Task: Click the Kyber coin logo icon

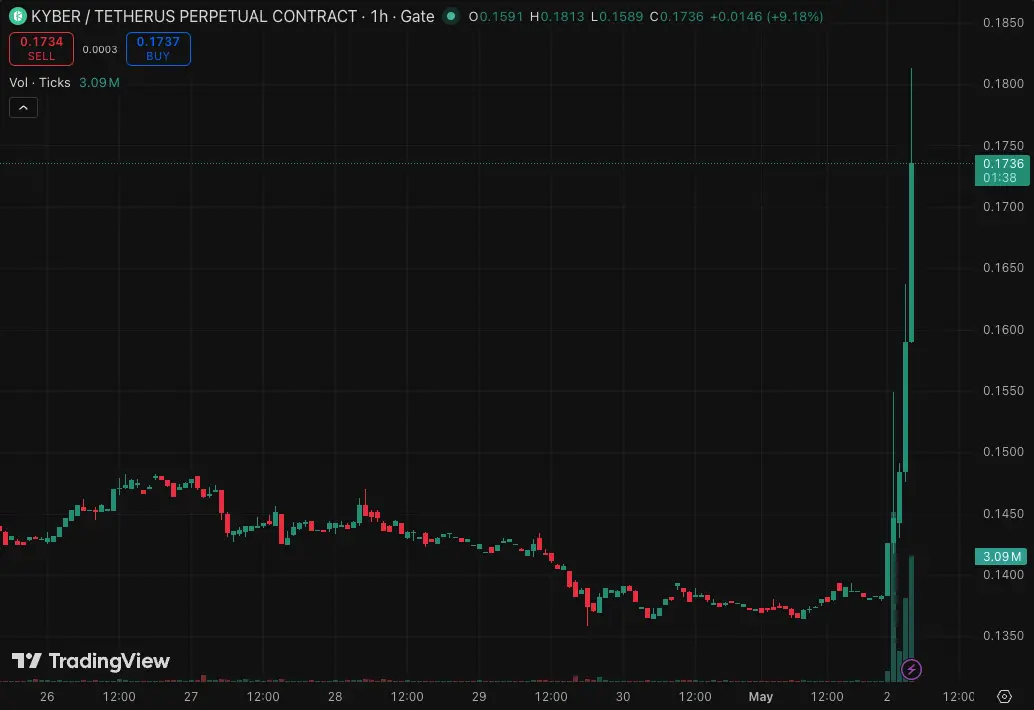Action: pyautogui.click(x=17, y=16)
